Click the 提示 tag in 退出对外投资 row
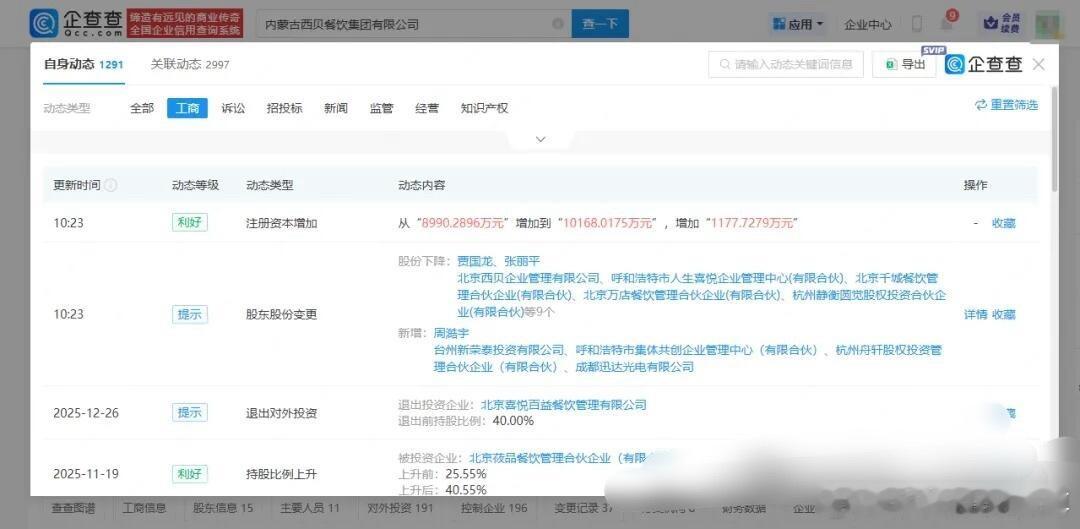 (189, 413)
